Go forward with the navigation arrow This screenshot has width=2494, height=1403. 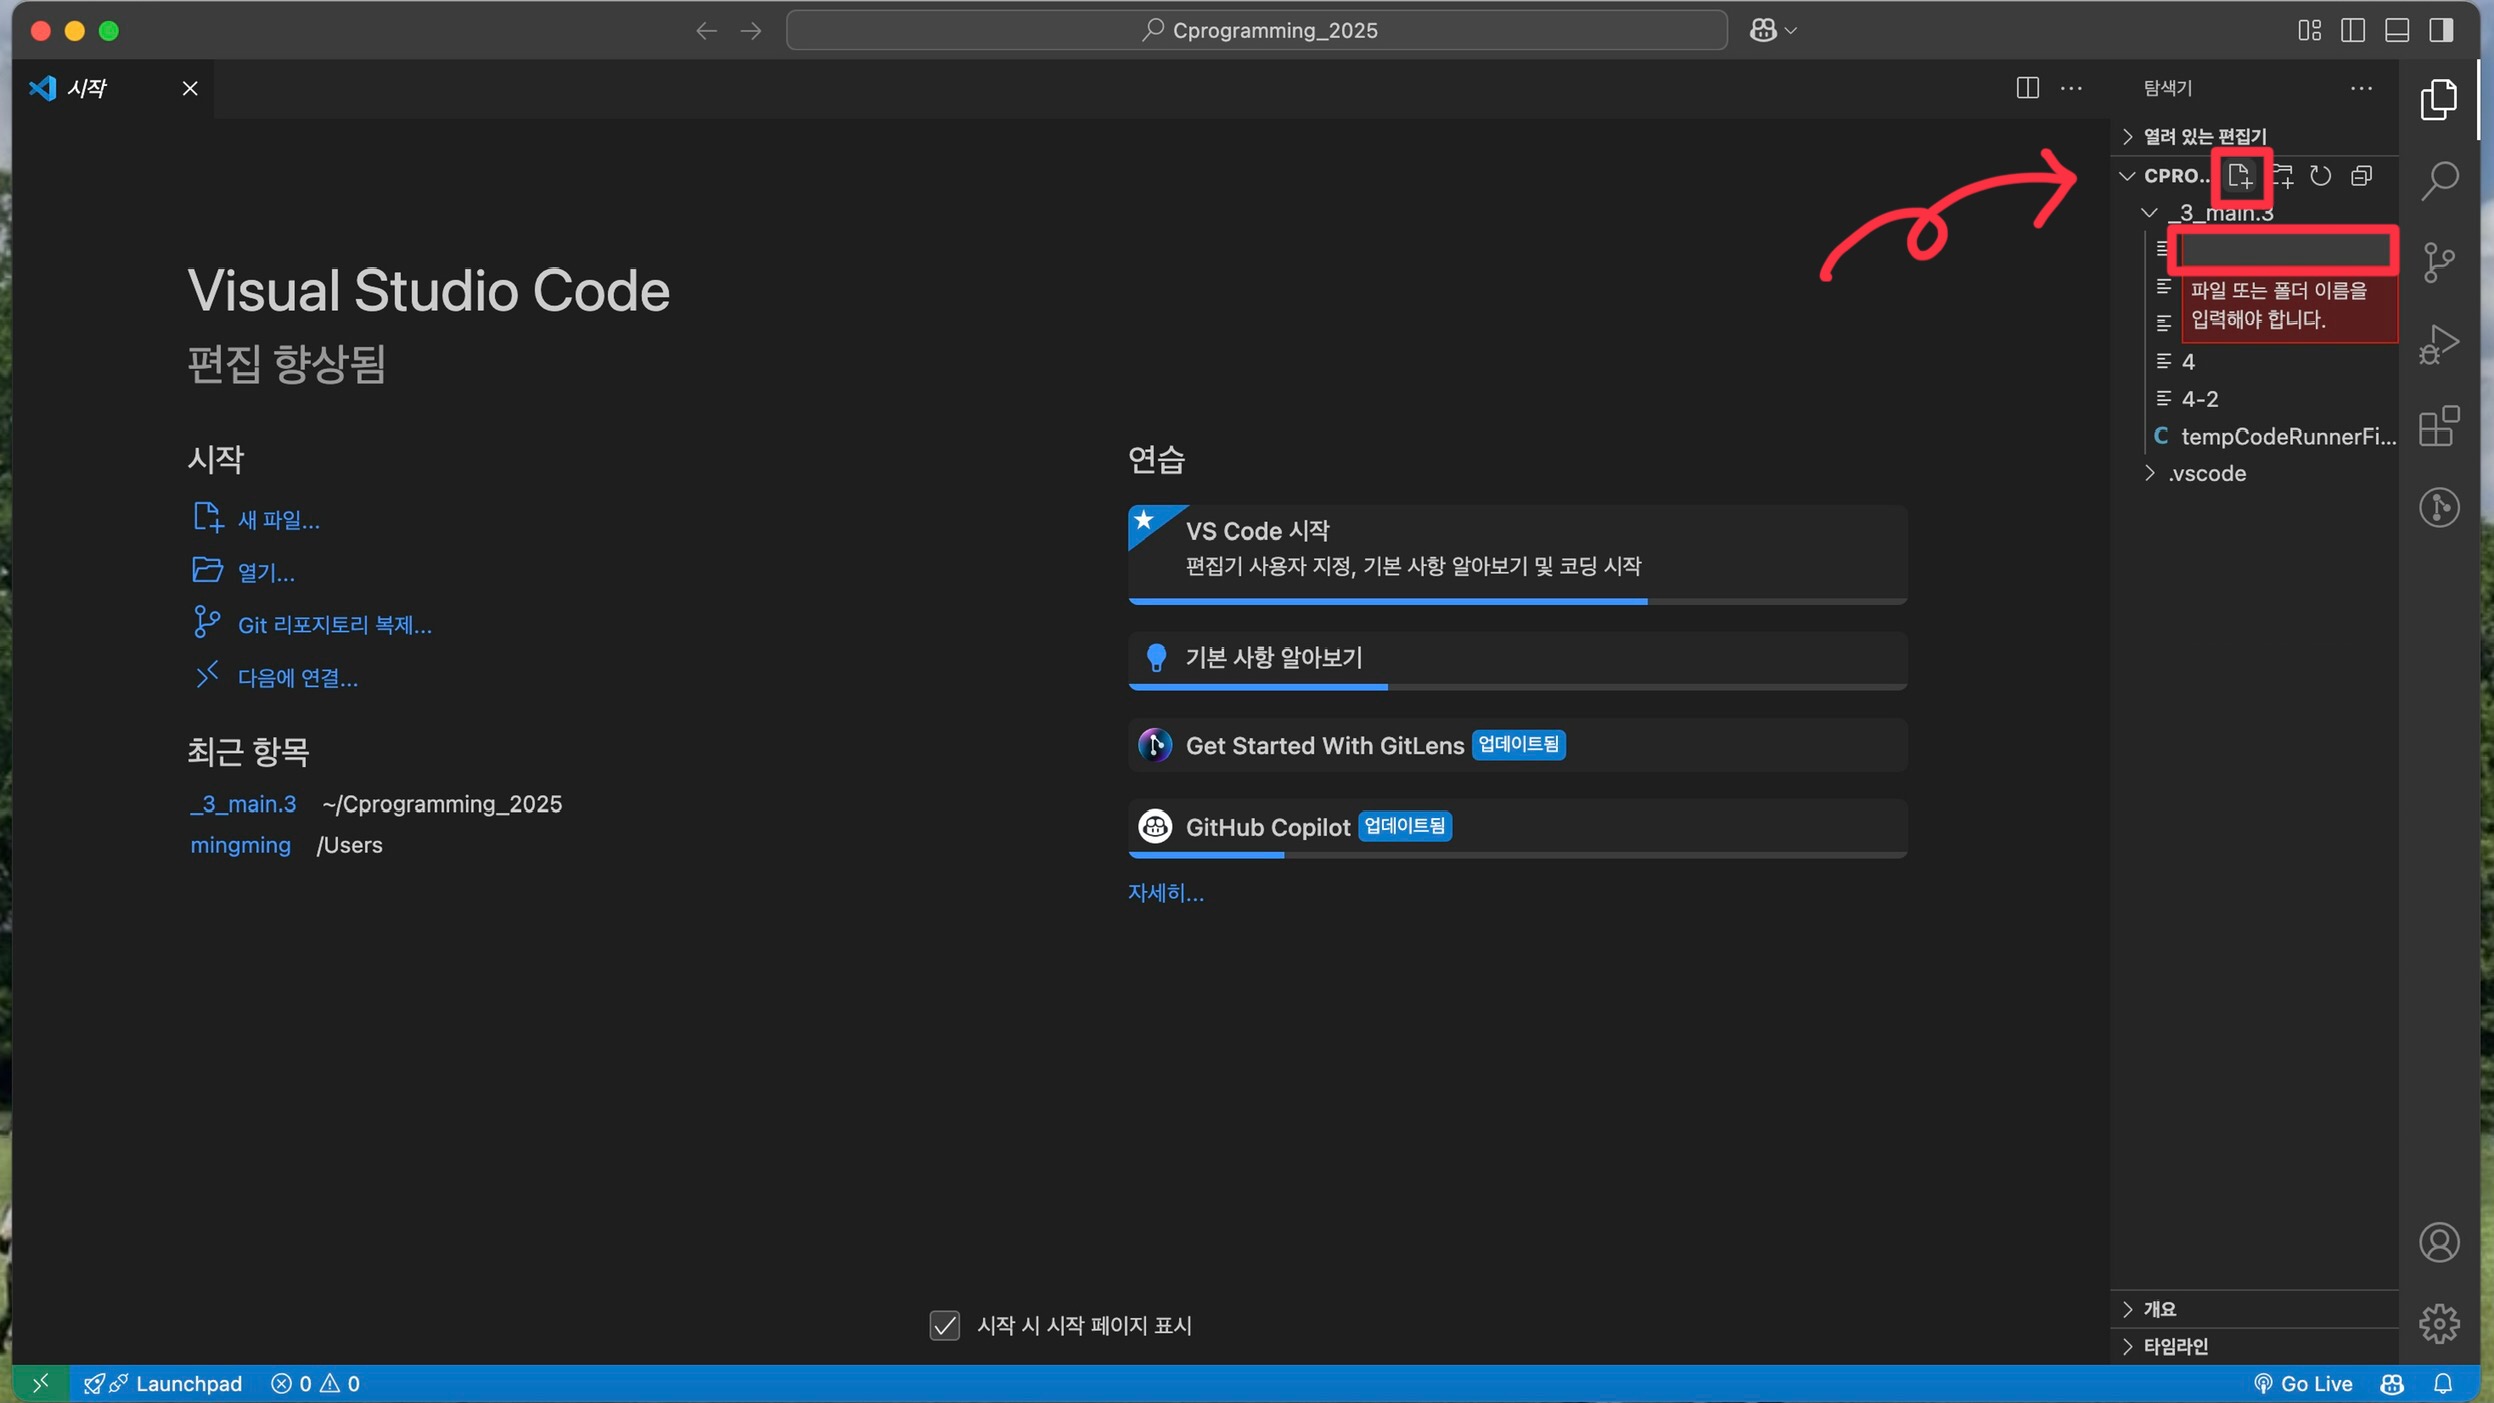point(750,30)
